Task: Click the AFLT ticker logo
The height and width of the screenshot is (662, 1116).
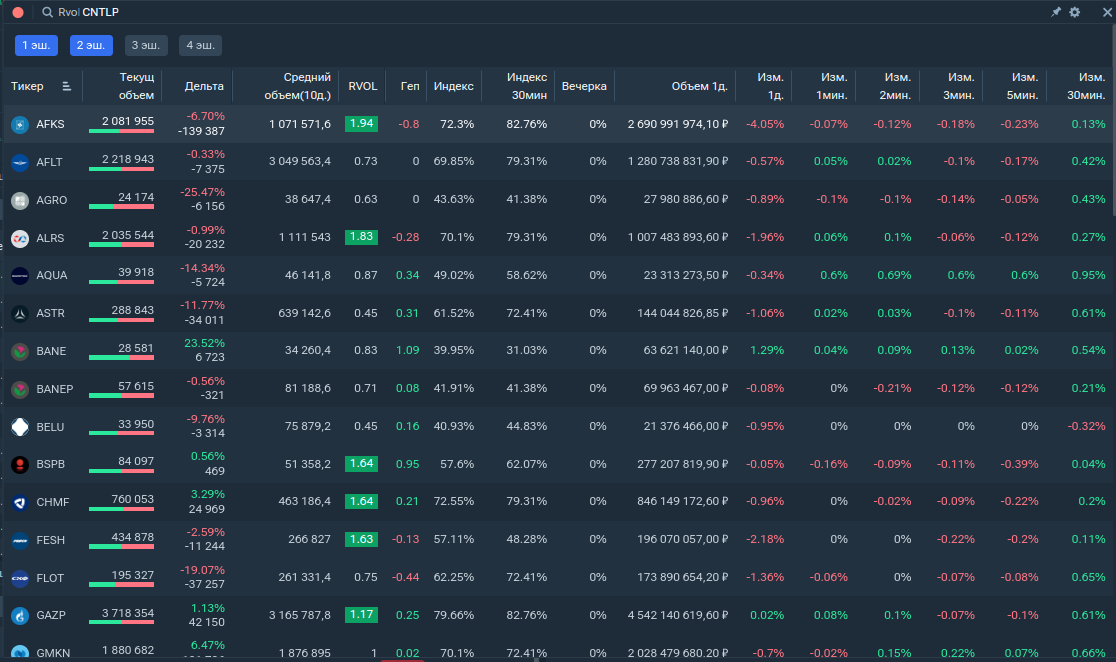Action: tap(18, 162)
